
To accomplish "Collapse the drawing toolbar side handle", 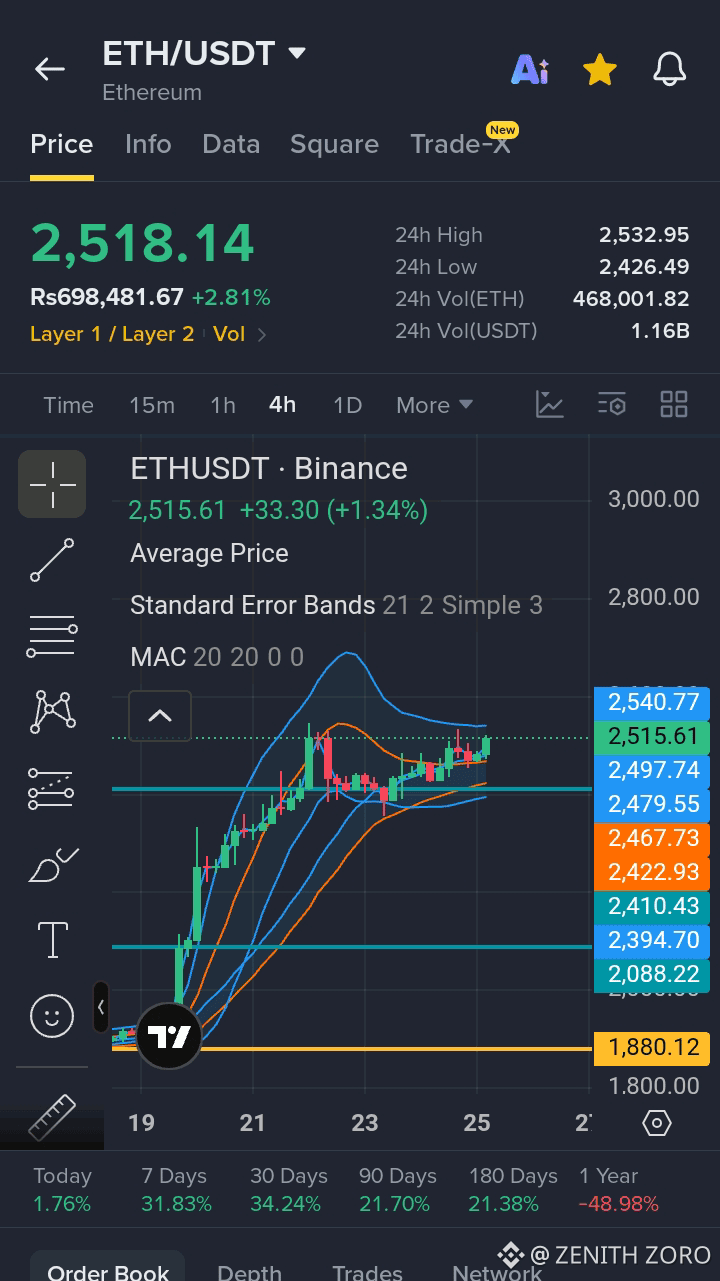I will coord(101,1007).
